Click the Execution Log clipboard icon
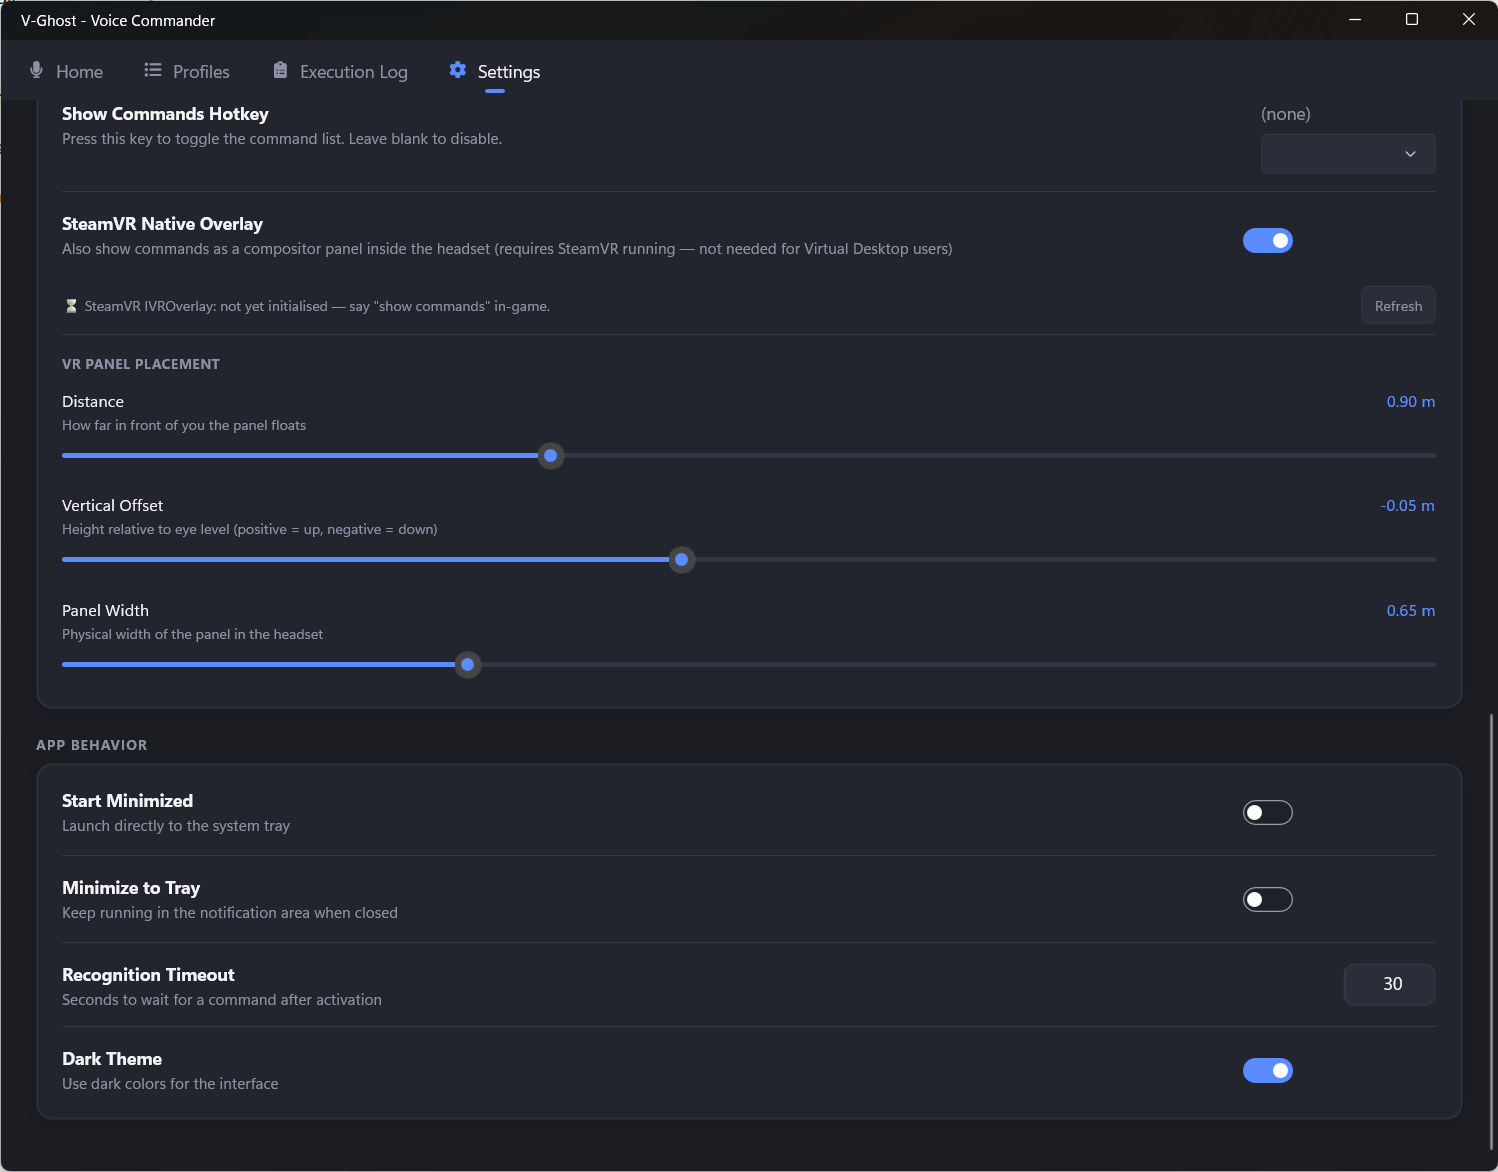Screen dimensions: 1498x1172 click(280, 70)
